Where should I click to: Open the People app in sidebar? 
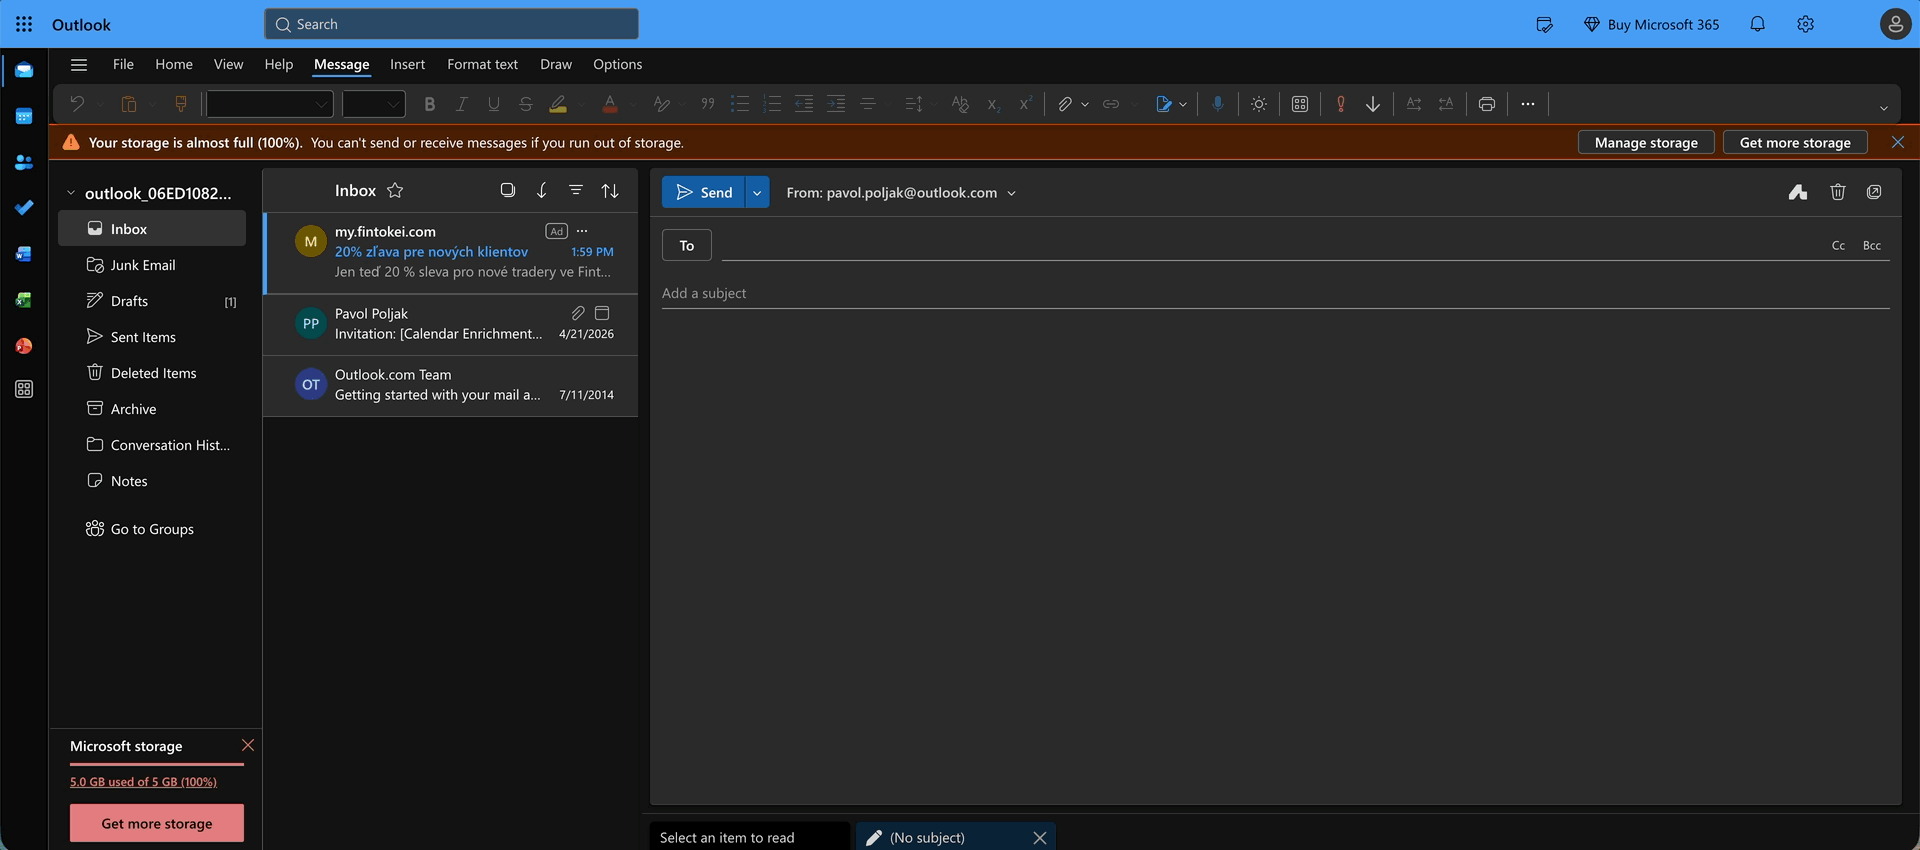[24, 162]
